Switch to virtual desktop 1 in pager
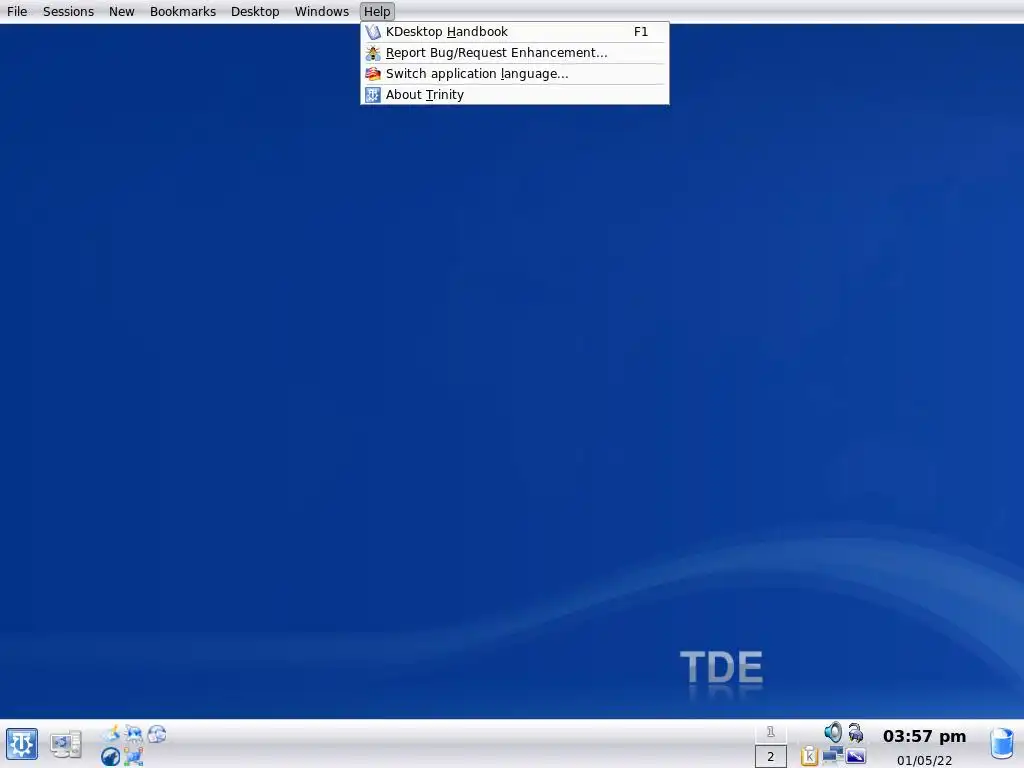The height and width of the screenshot is (768, 1024). (771, 732)
